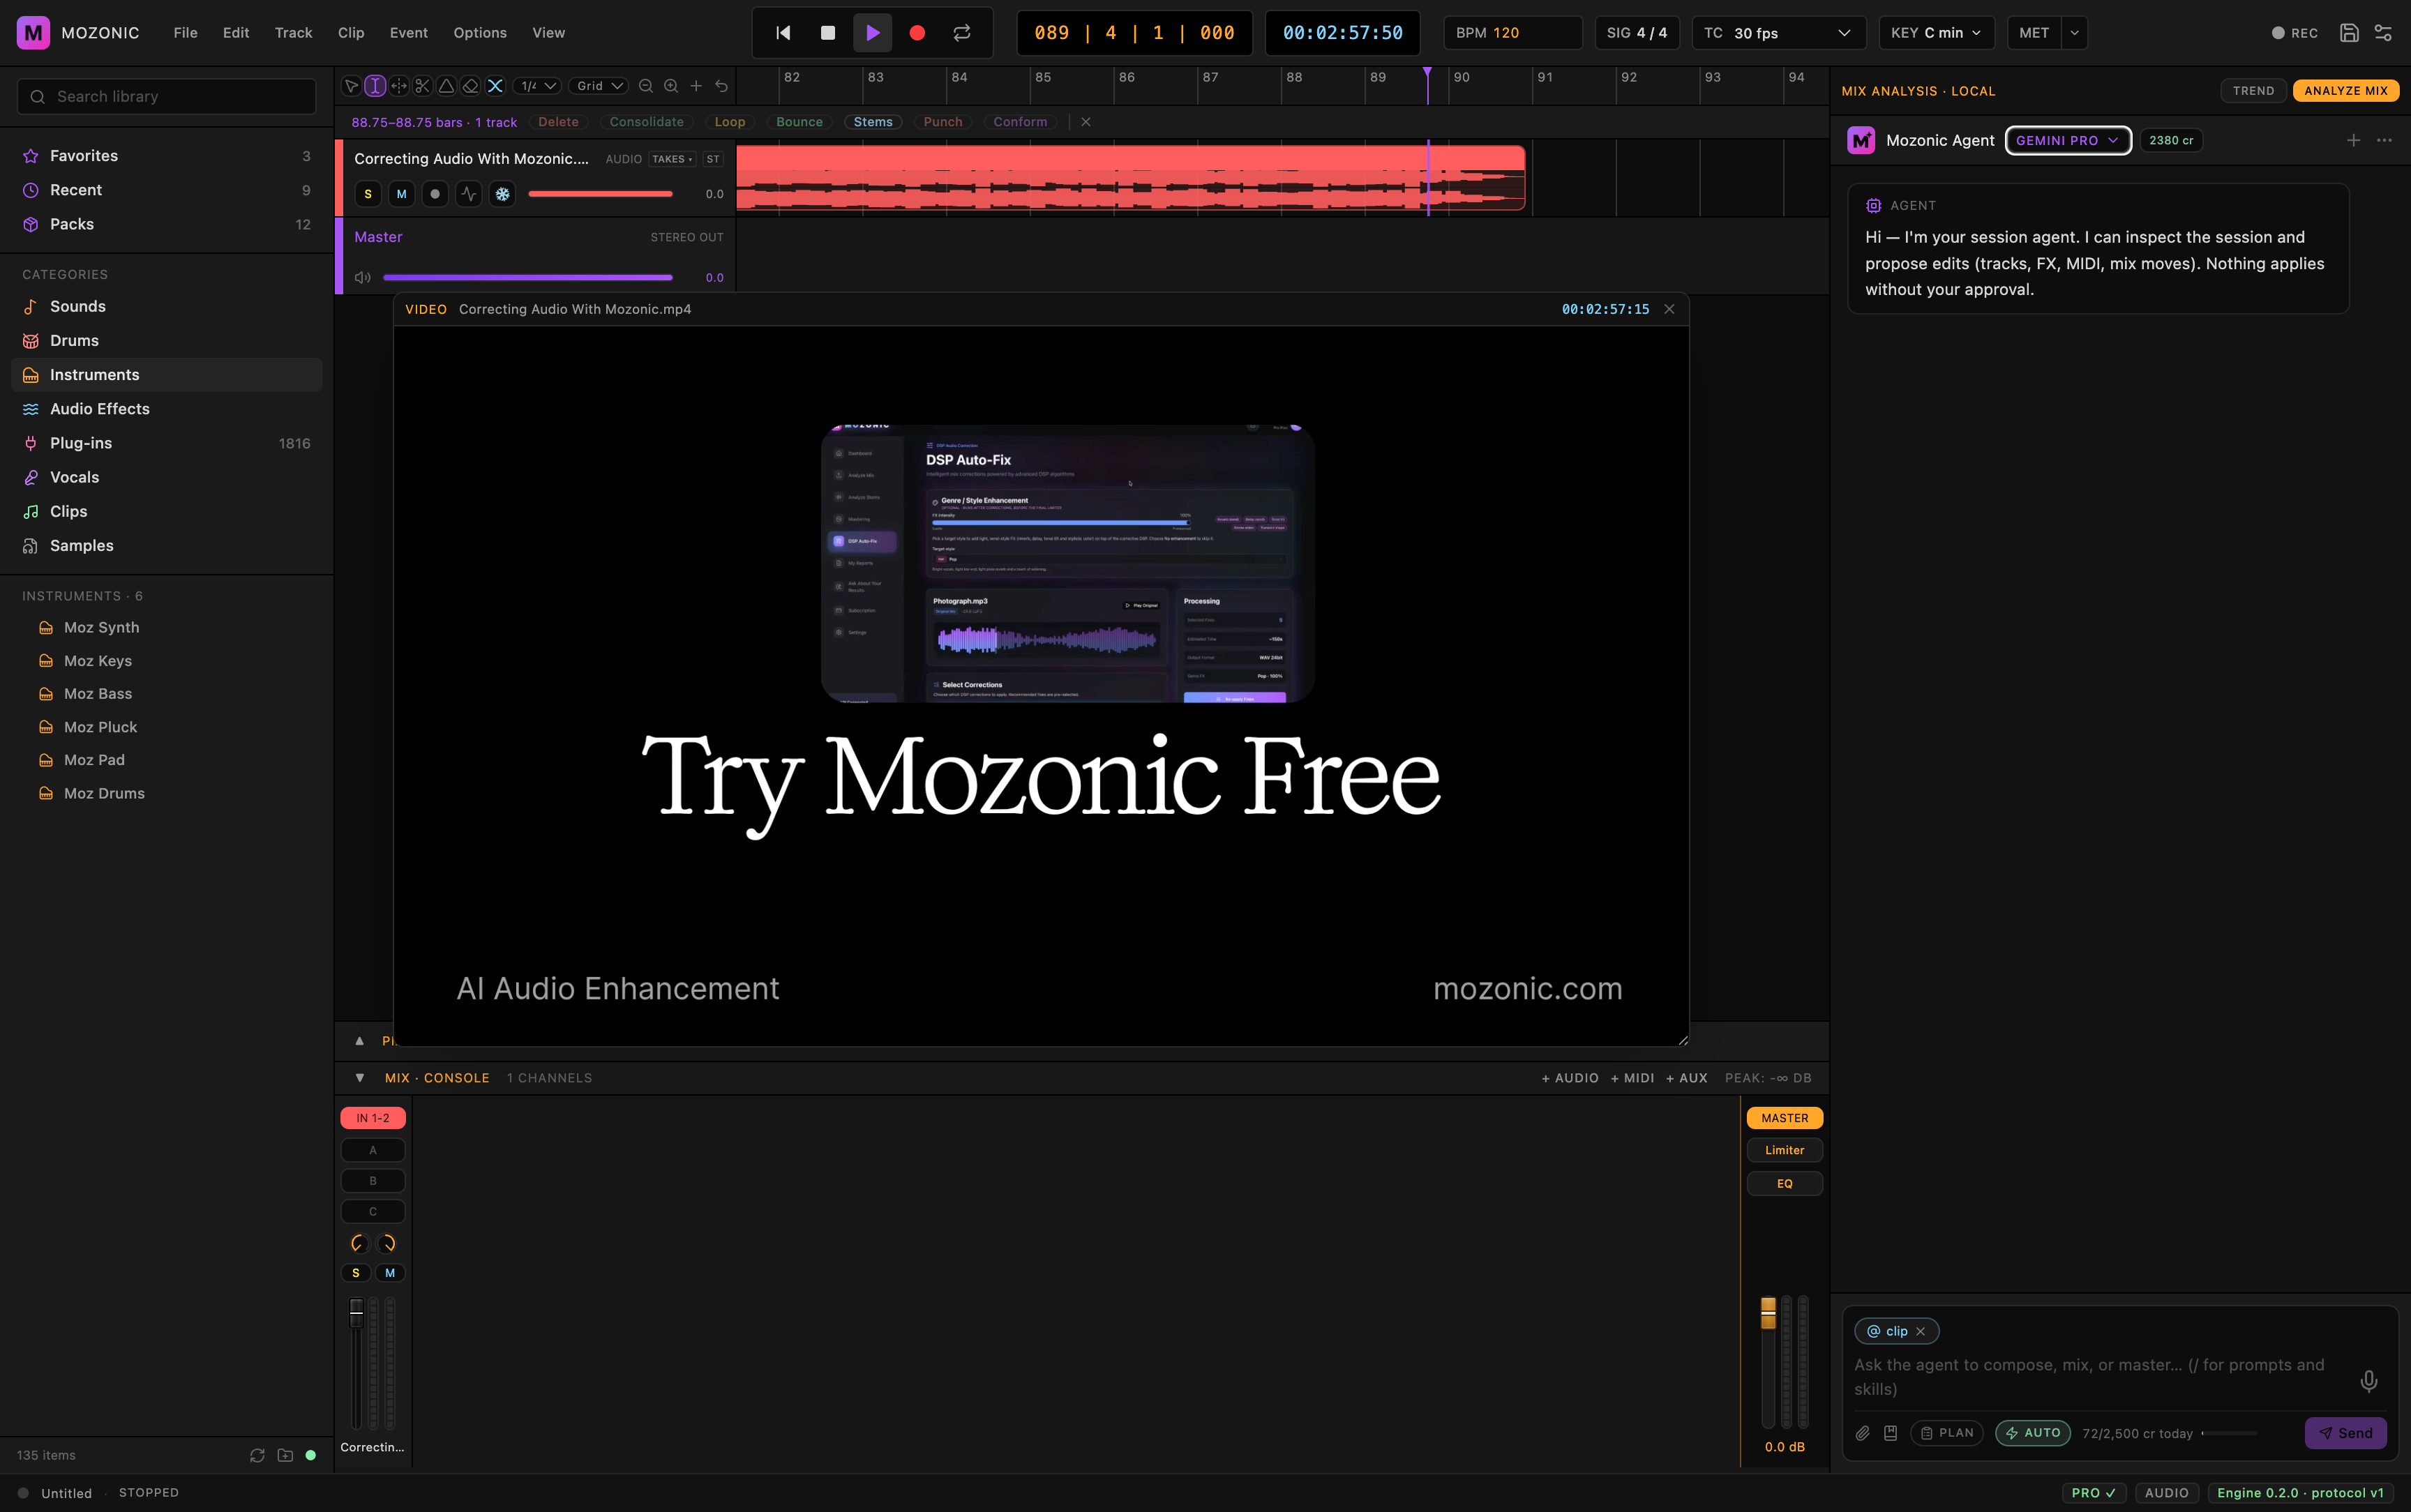The height and width of the screenshot is (1512, 2411).
Task: Click the undo arrow in toolbar
Action: coord(721,86)
